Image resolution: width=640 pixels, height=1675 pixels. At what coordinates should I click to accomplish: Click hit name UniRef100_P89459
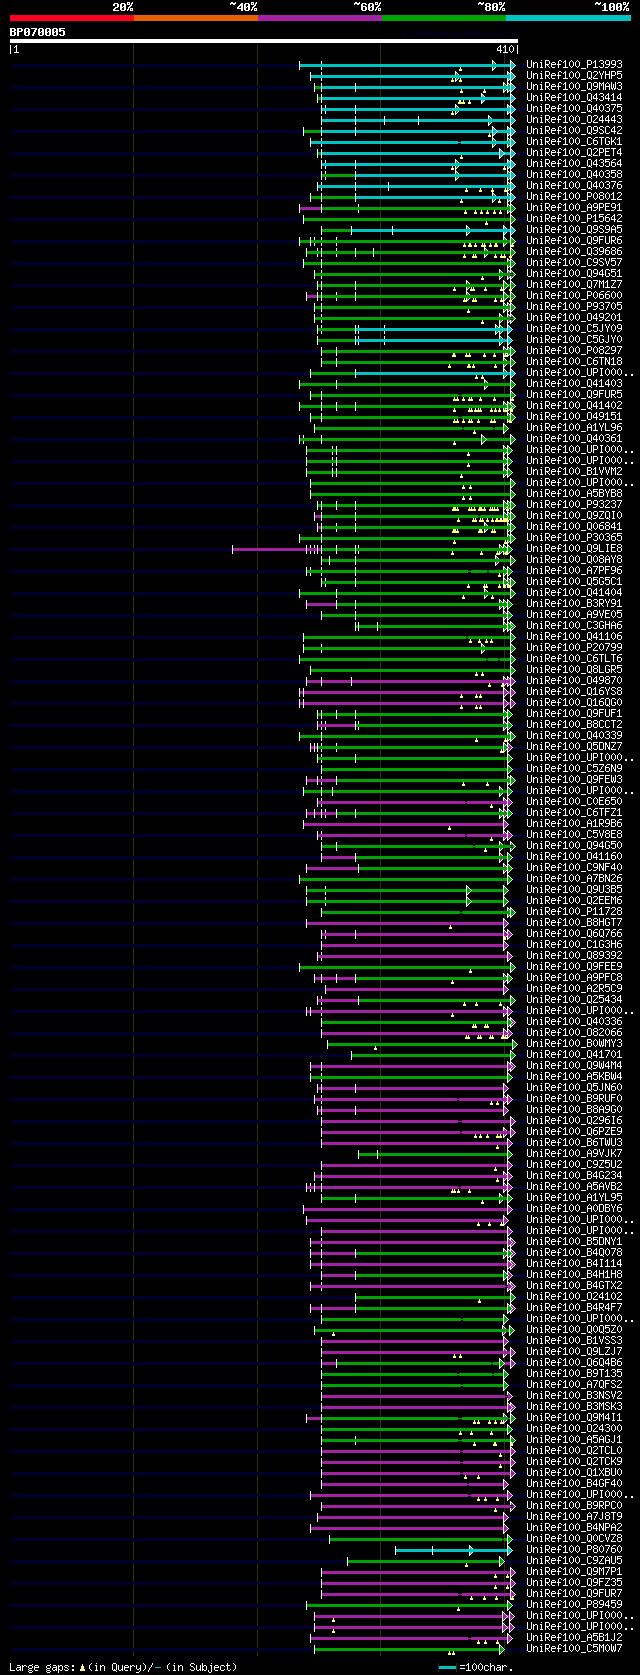[574, 1605]
